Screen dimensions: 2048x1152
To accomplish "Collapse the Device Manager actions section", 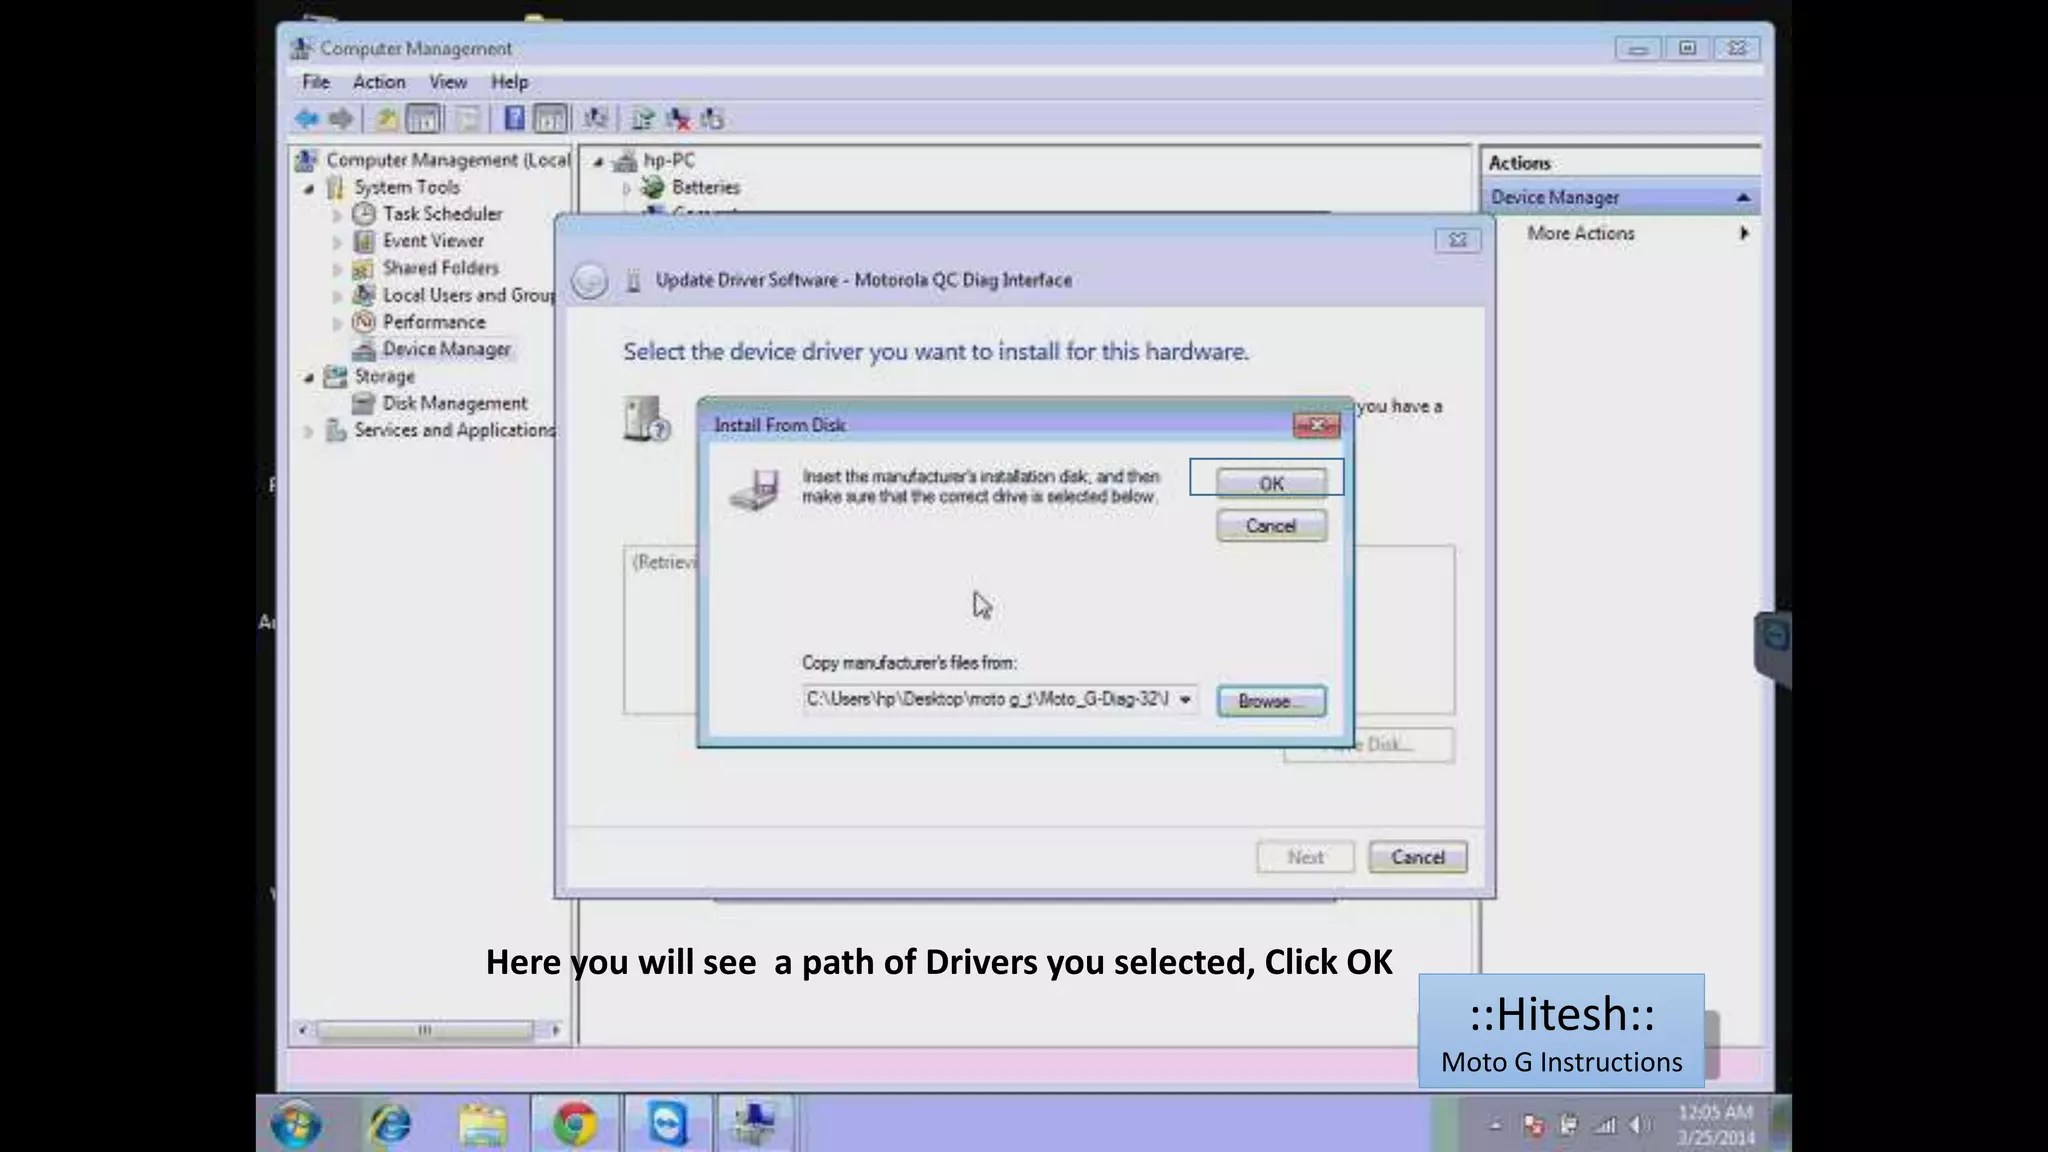I will (x=1743, y=198).
